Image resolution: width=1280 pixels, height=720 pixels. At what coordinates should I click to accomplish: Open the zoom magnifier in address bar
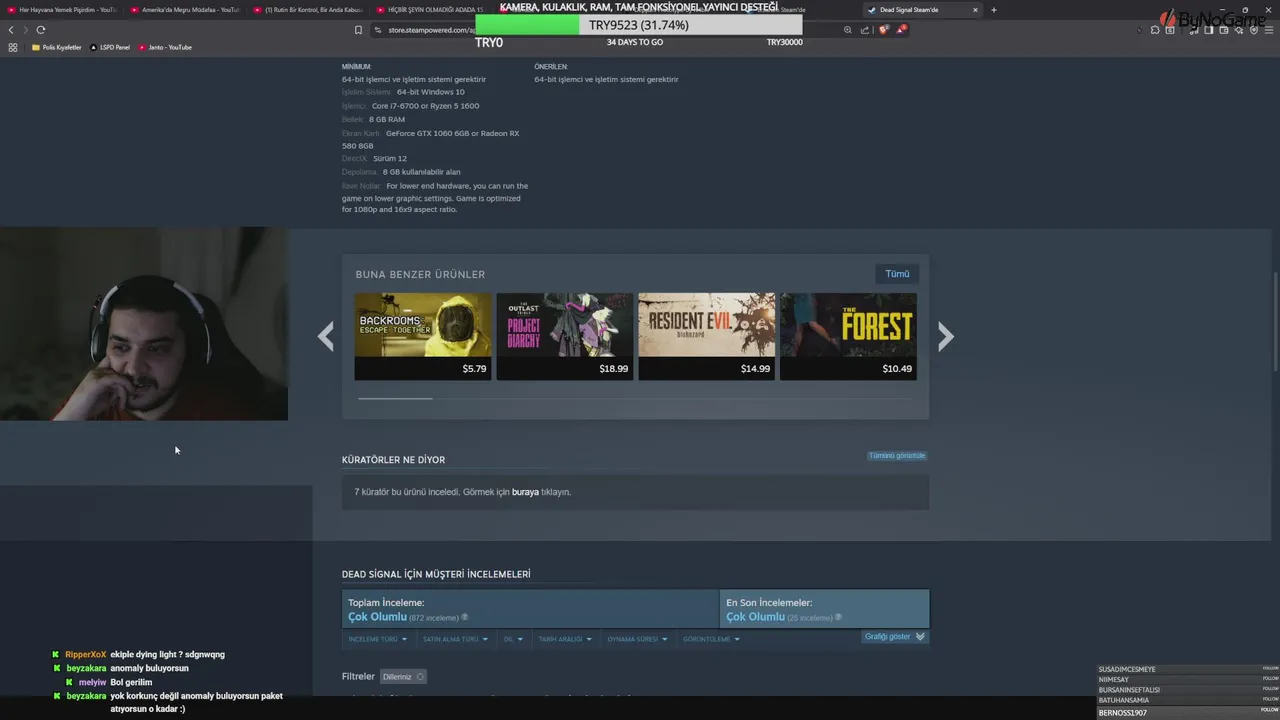tap(848, 30)
